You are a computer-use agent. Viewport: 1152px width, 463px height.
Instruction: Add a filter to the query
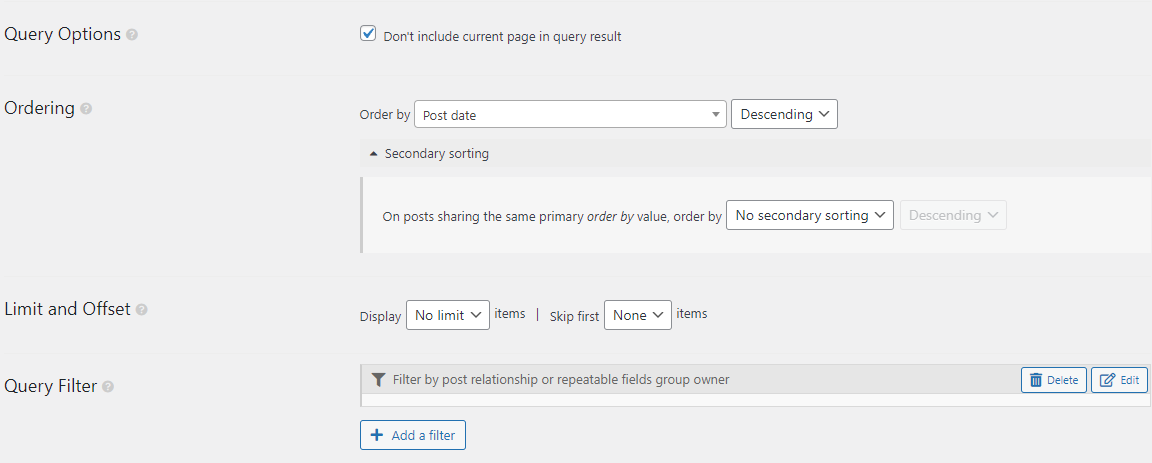point(413,435)
